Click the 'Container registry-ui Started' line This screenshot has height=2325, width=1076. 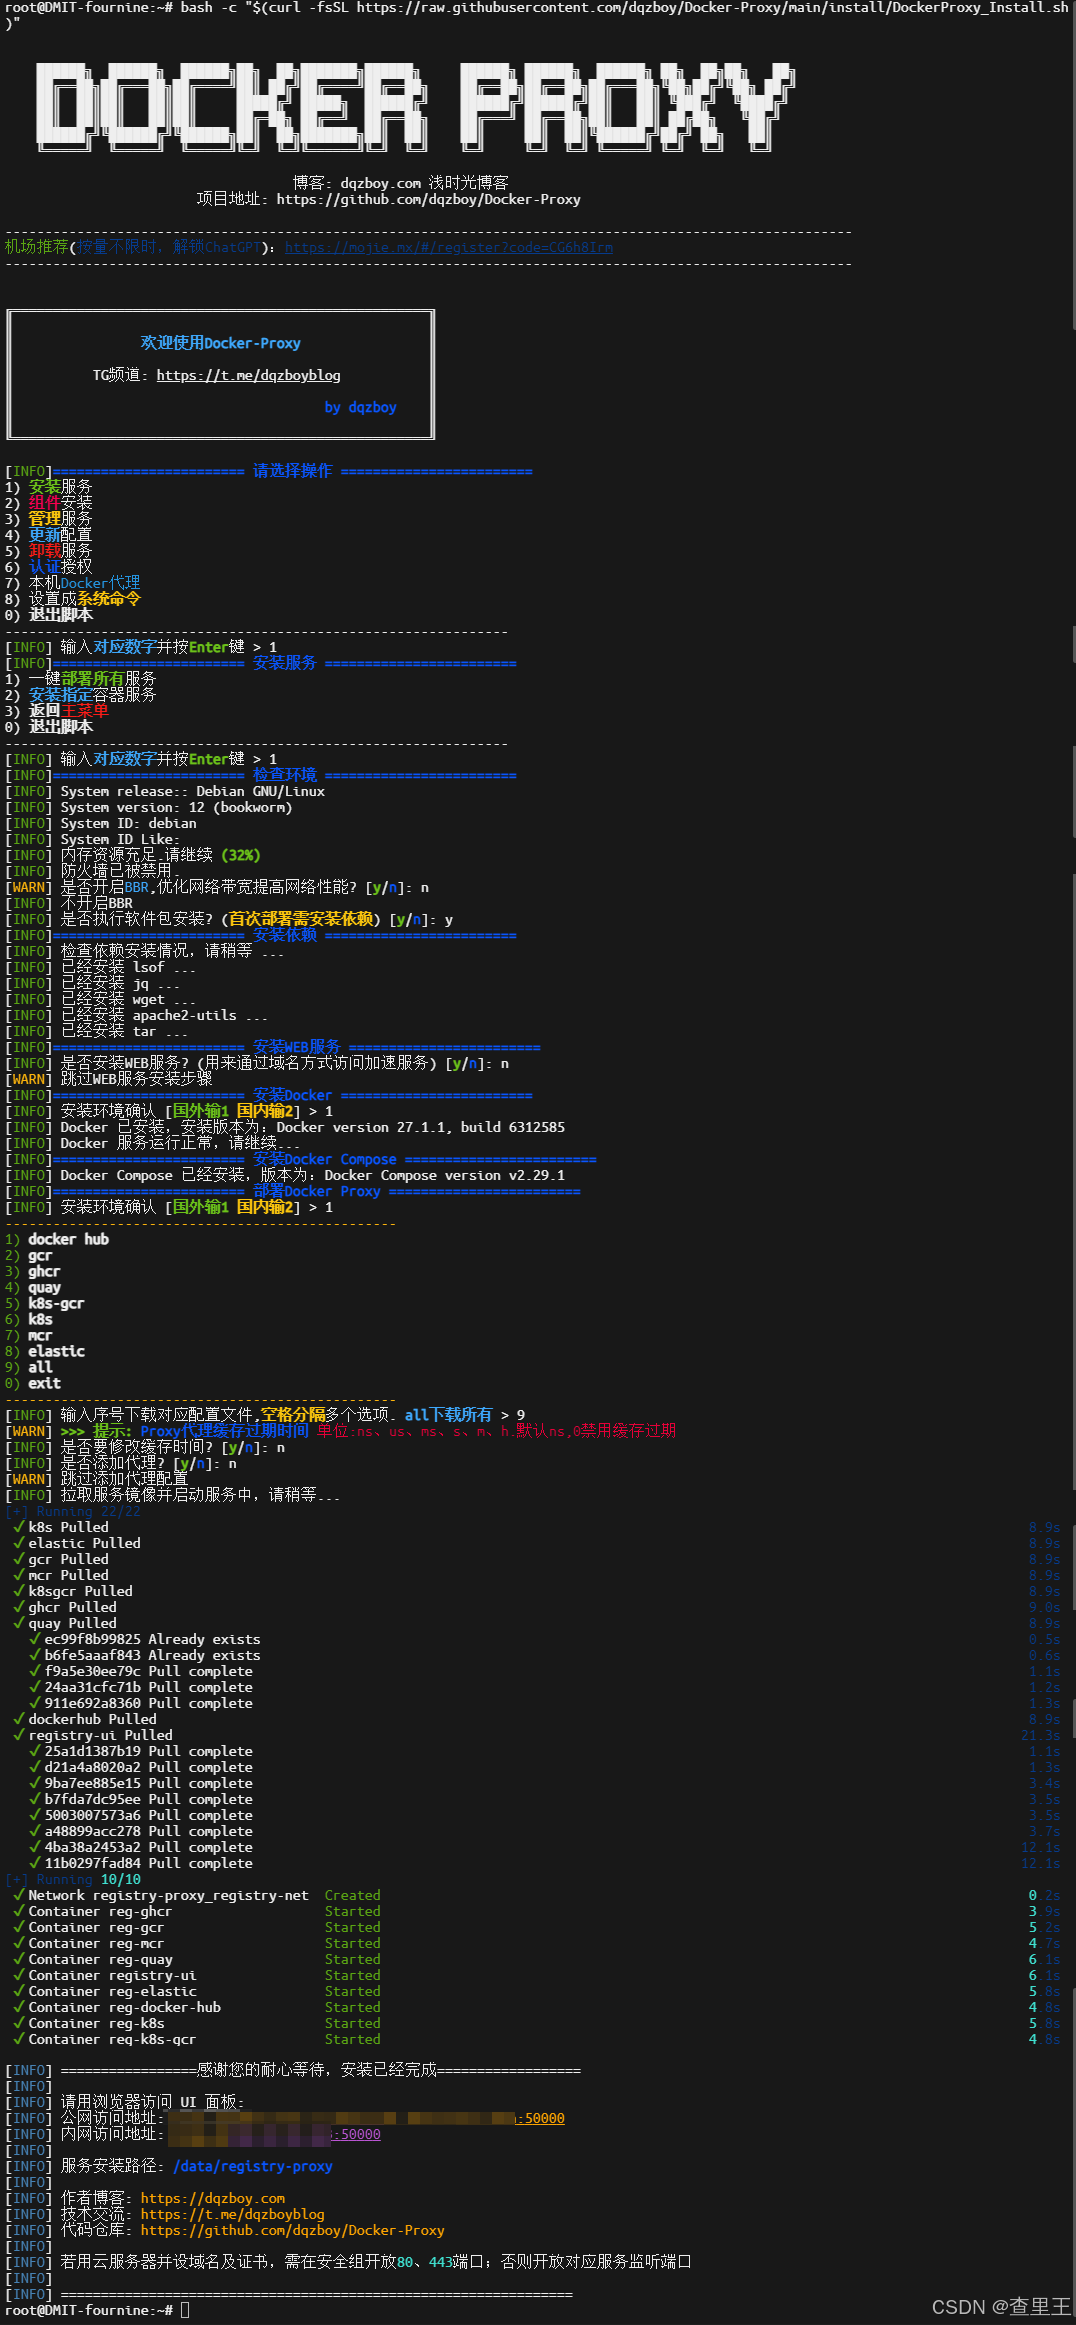196,1975
